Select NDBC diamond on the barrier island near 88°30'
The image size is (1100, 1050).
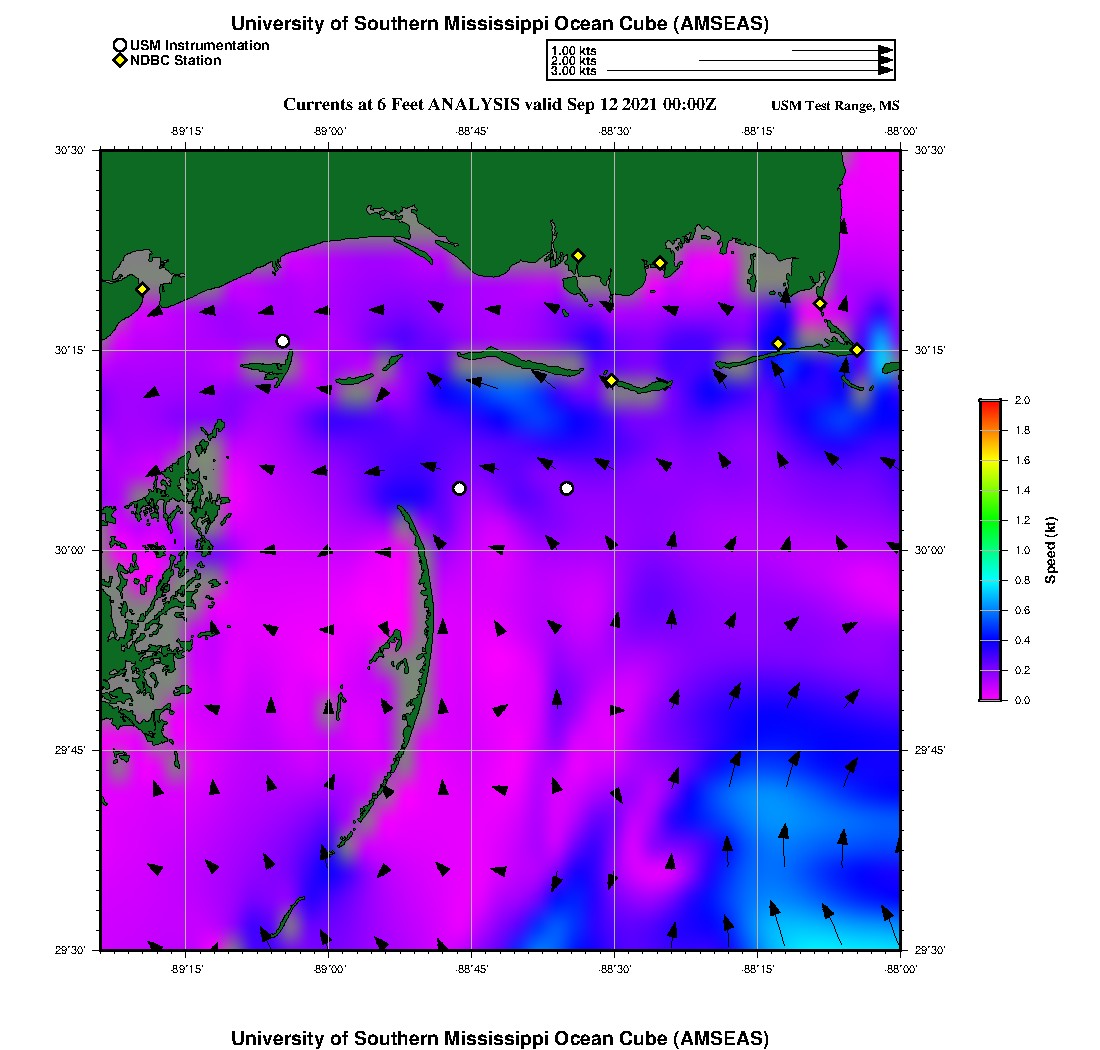tap(611, 380)
